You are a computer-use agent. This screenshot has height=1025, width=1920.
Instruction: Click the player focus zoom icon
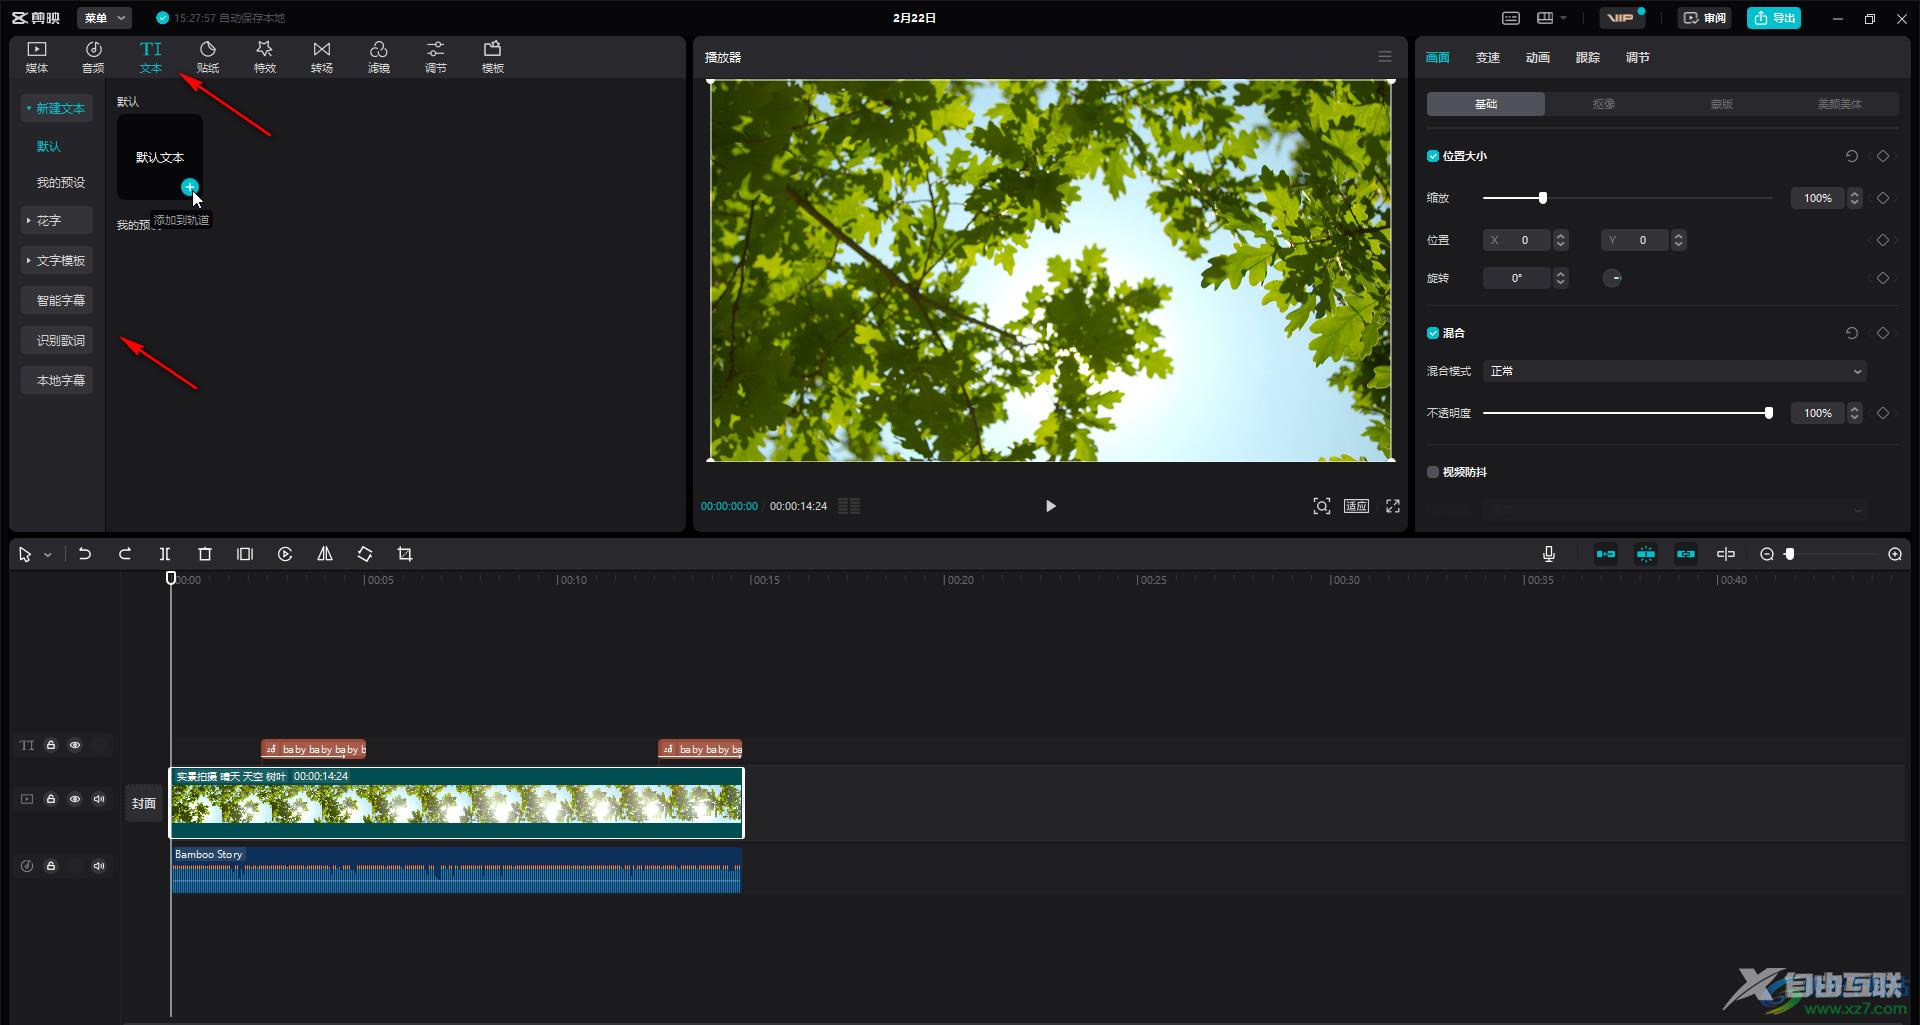pos(1322,506)
